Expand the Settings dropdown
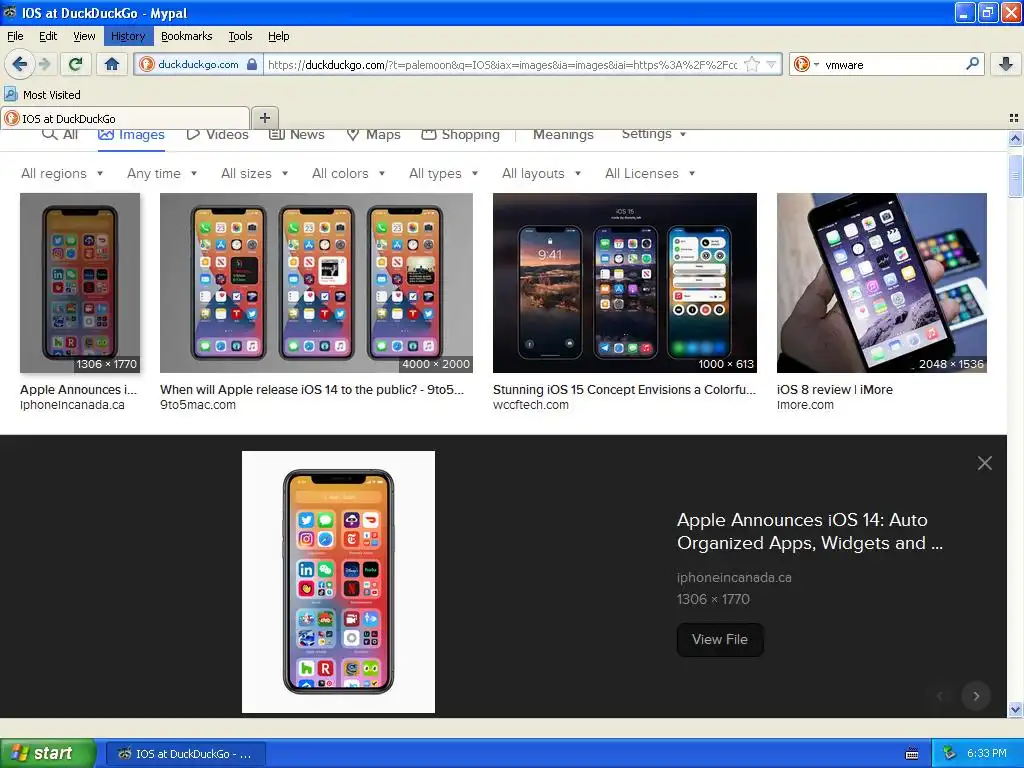This screenshot has width=1024, height=768. click(654, 134)
